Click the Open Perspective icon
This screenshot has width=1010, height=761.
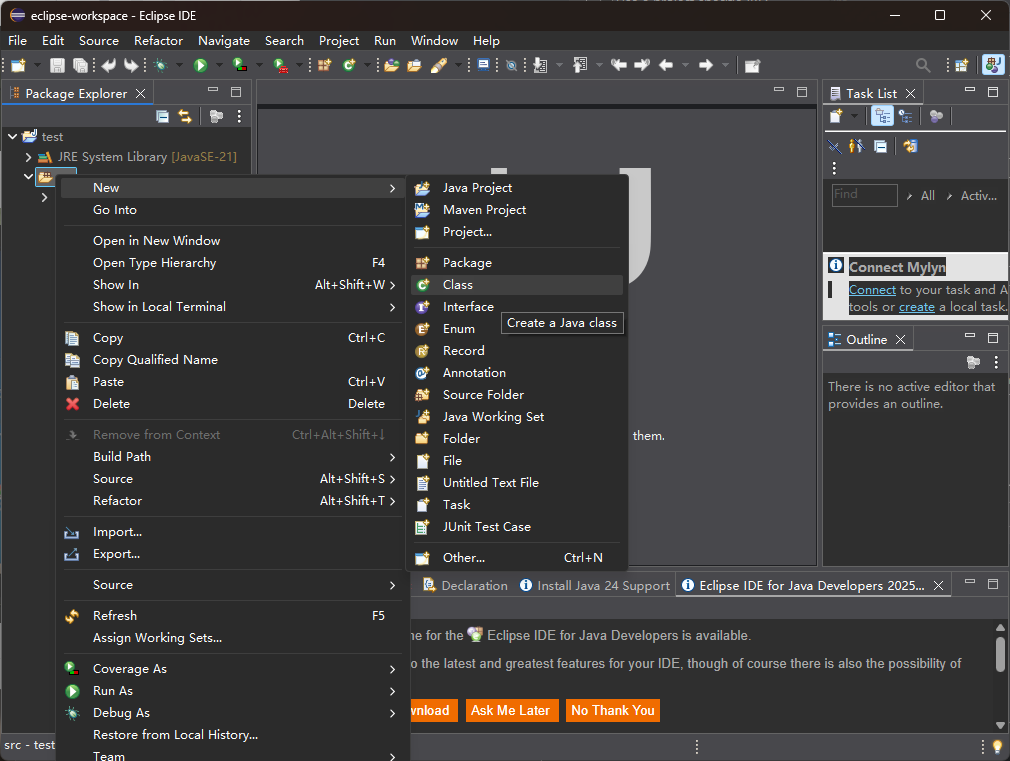click(x=962, y=65)
